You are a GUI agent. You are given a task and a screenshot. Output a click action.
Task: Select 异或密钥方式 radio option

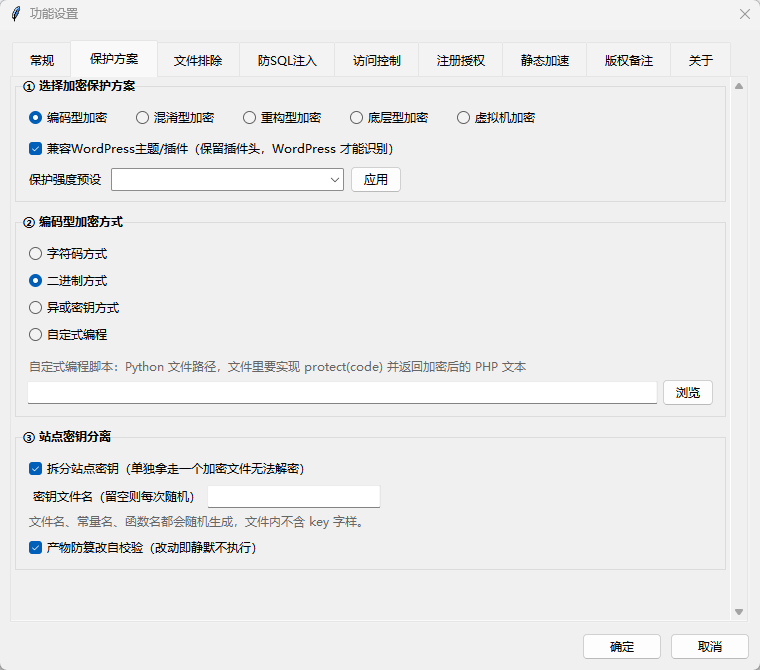click(x=74, y=308)
